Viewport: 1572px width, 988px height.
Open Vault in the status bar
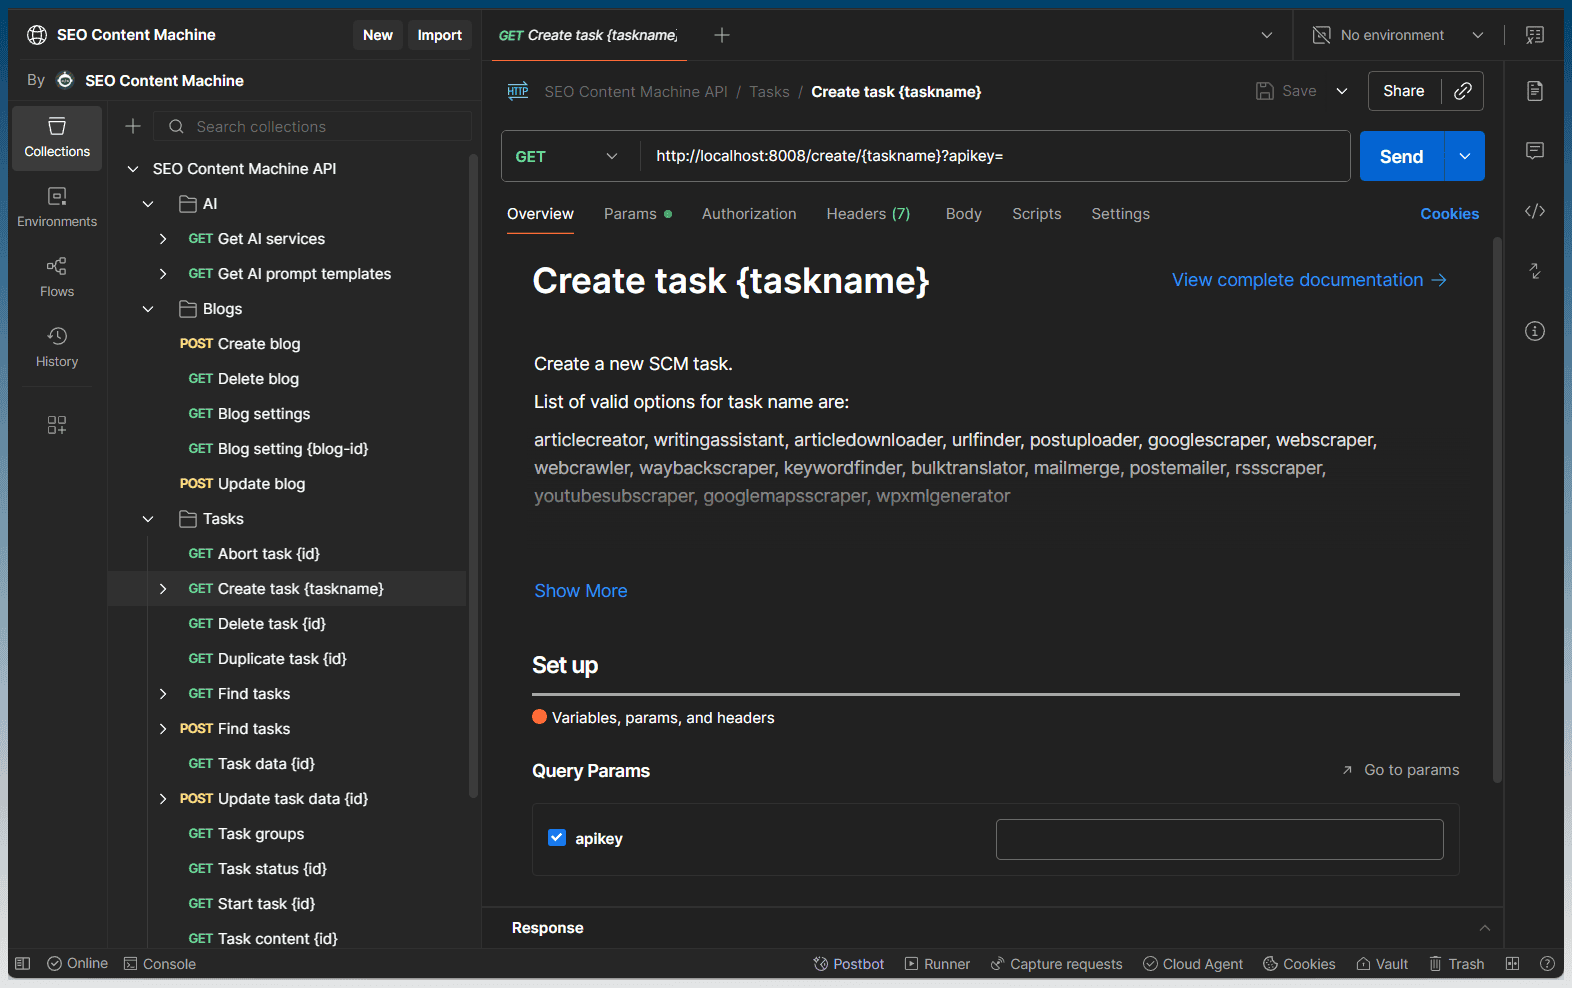pyautogui.click(x=1382, y=964)
